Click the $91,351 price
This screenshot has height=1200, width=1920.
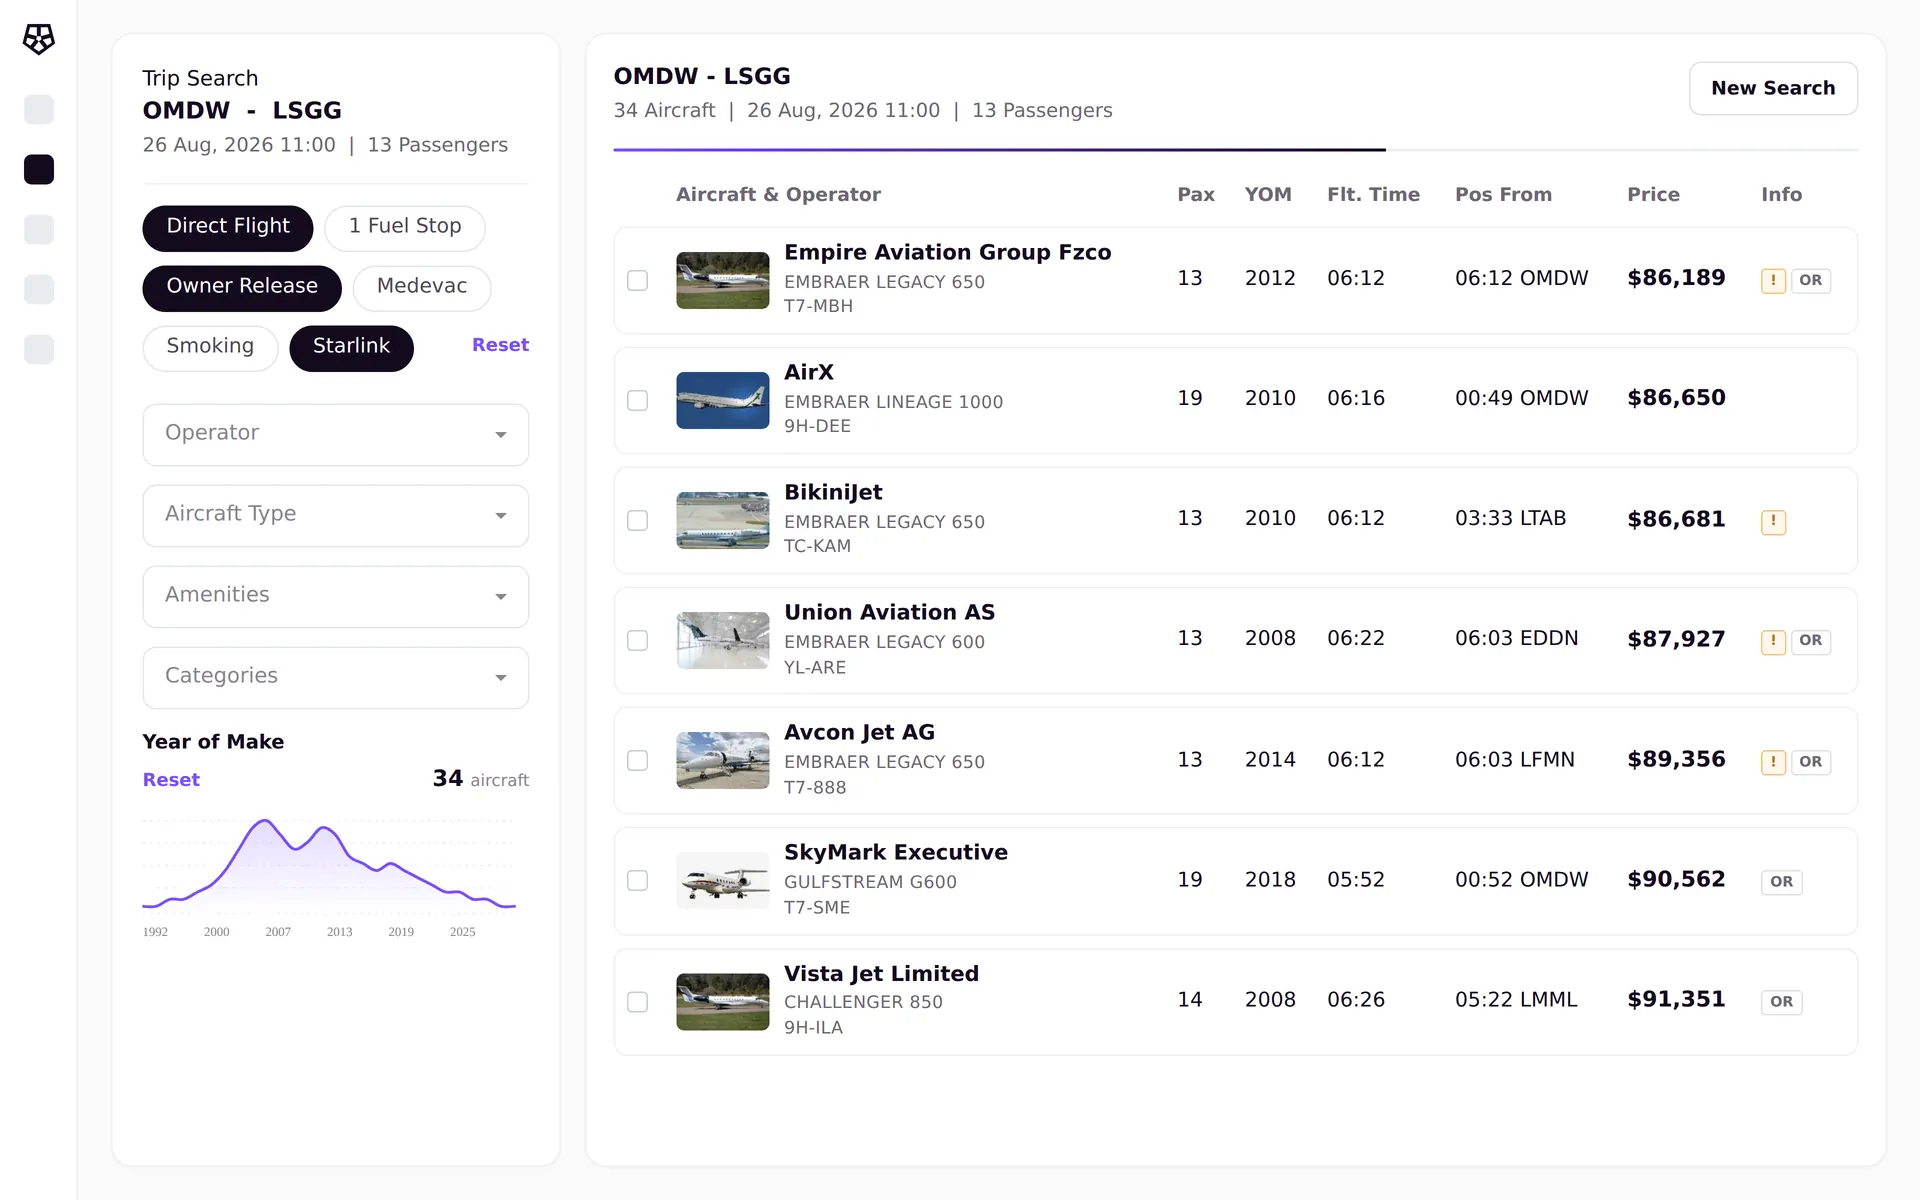1676,1000
